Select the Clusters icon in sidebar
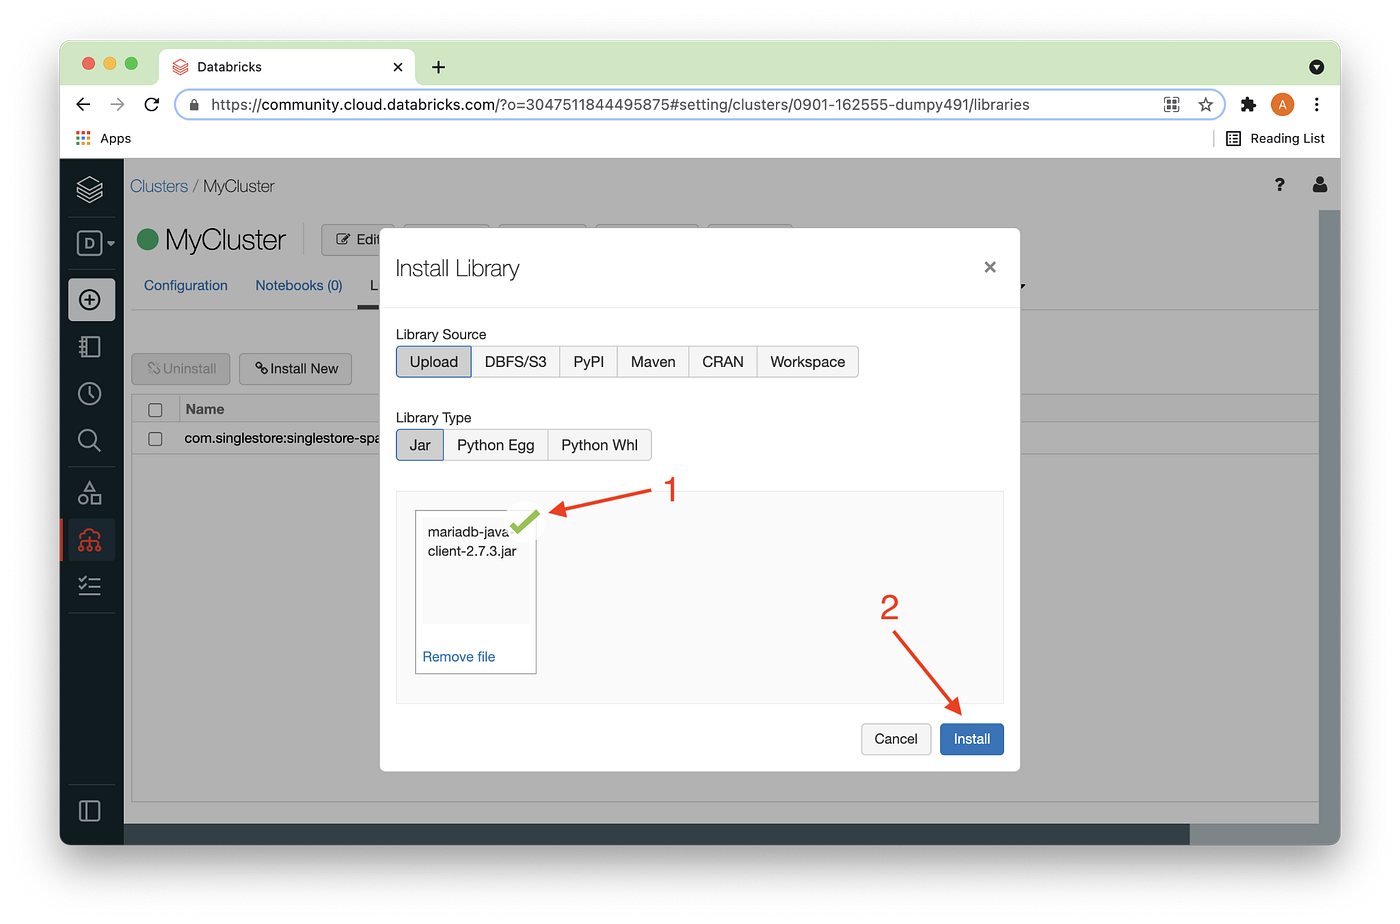1400x924 pixels. coord(90,540)
